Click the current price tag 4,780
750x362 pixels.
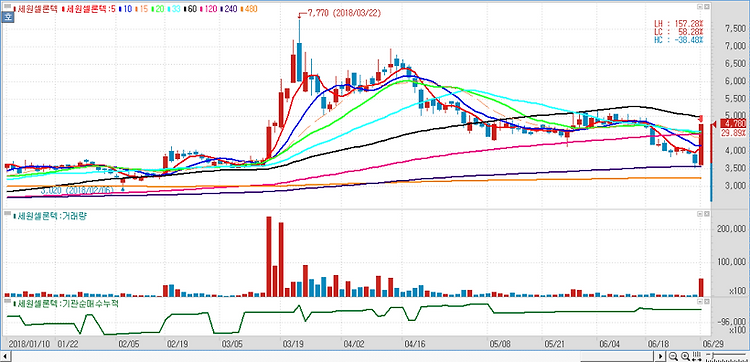[734, 124]
